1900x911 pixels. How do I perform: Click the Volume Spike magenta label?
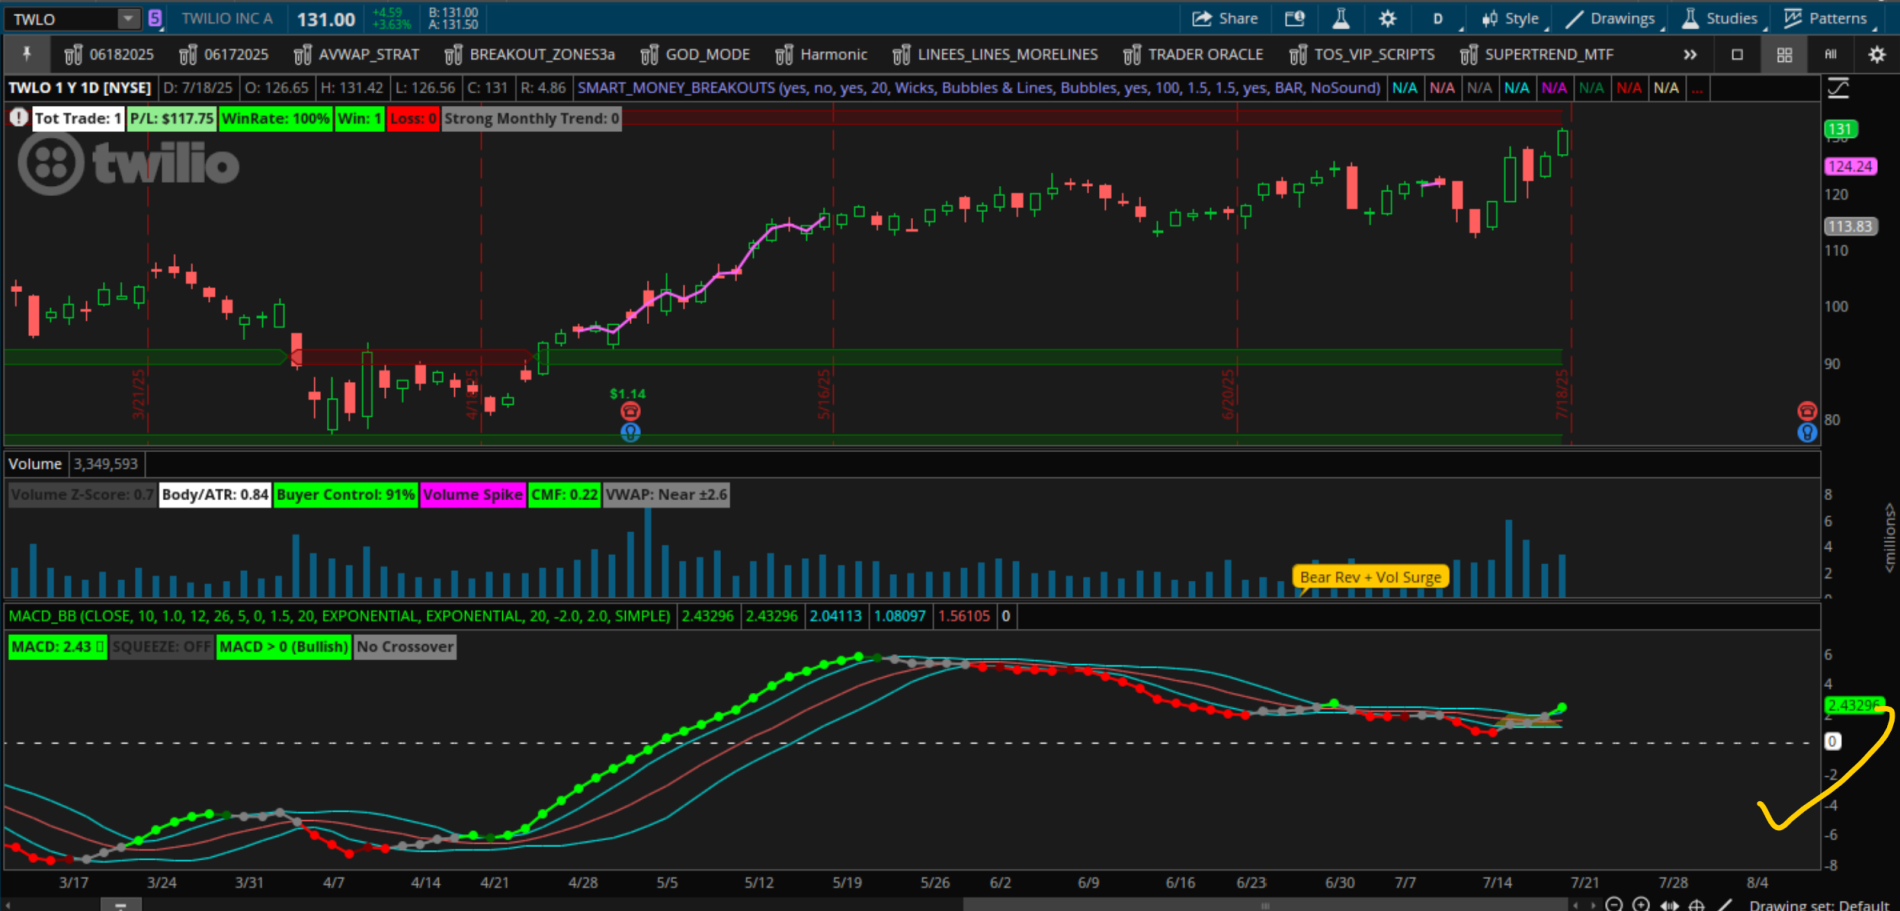(473, 494)
